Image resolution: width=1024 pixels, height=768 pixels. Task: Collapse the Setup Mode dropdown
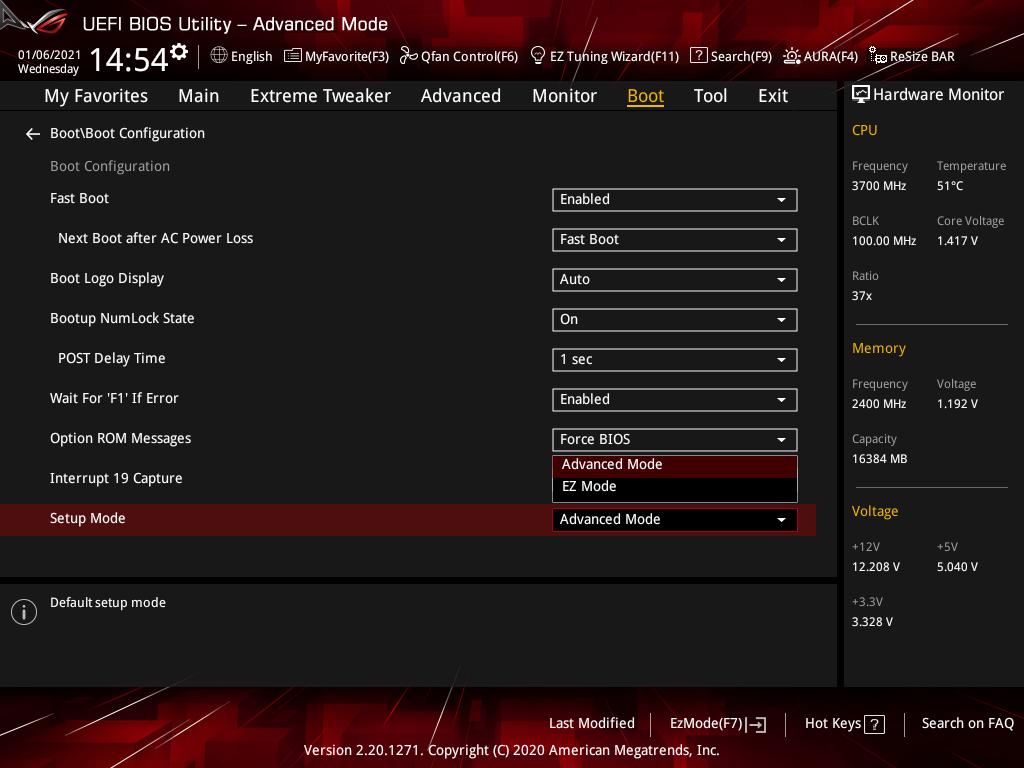675,520
